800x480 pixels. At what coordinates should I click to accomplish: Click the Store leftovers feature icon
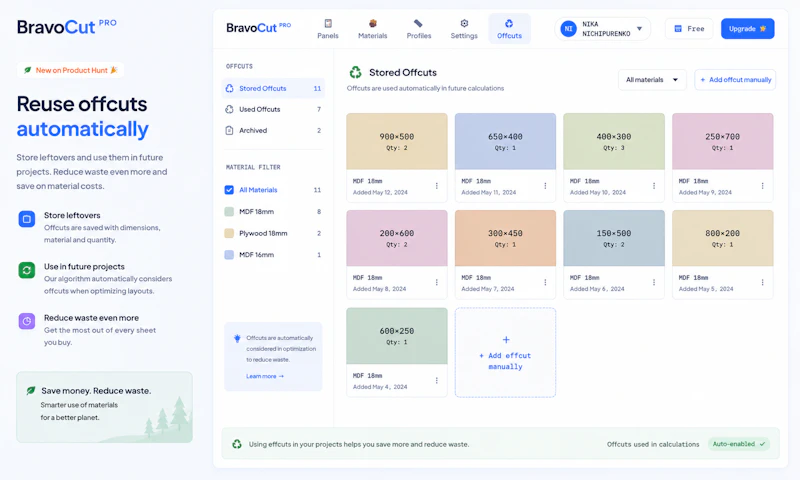pos(27,219)
